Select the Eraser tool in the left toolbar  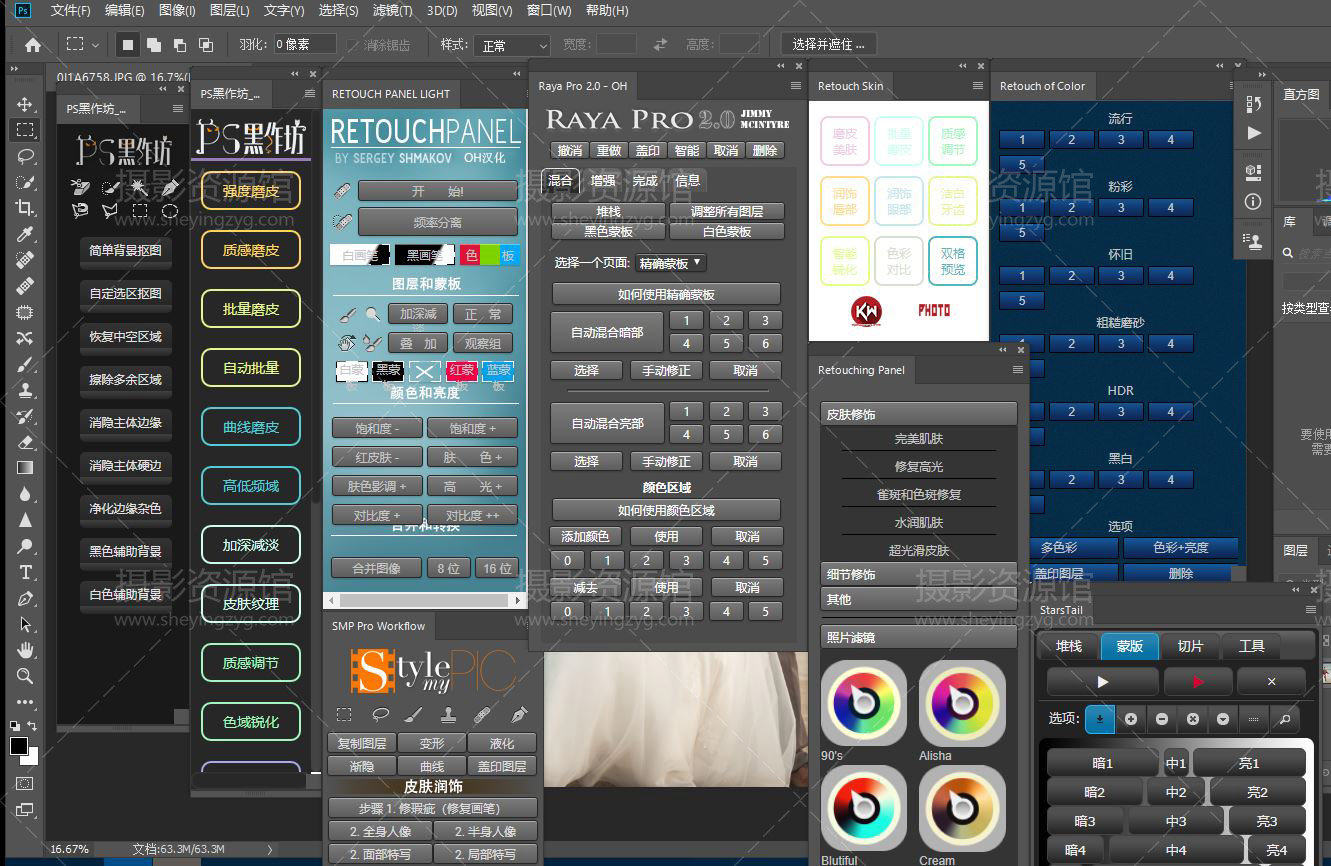click(25, 442)
